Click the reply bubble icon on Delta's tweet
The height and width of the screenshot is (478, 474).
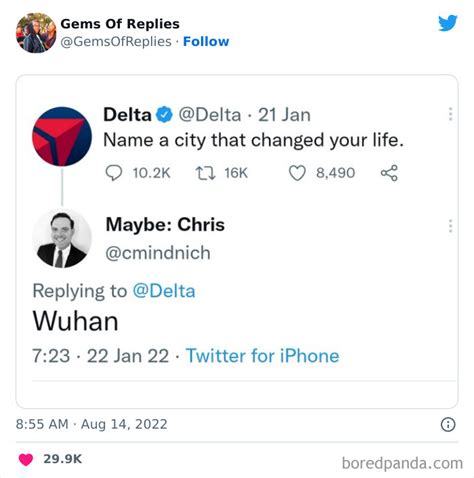tap(114, 173)
